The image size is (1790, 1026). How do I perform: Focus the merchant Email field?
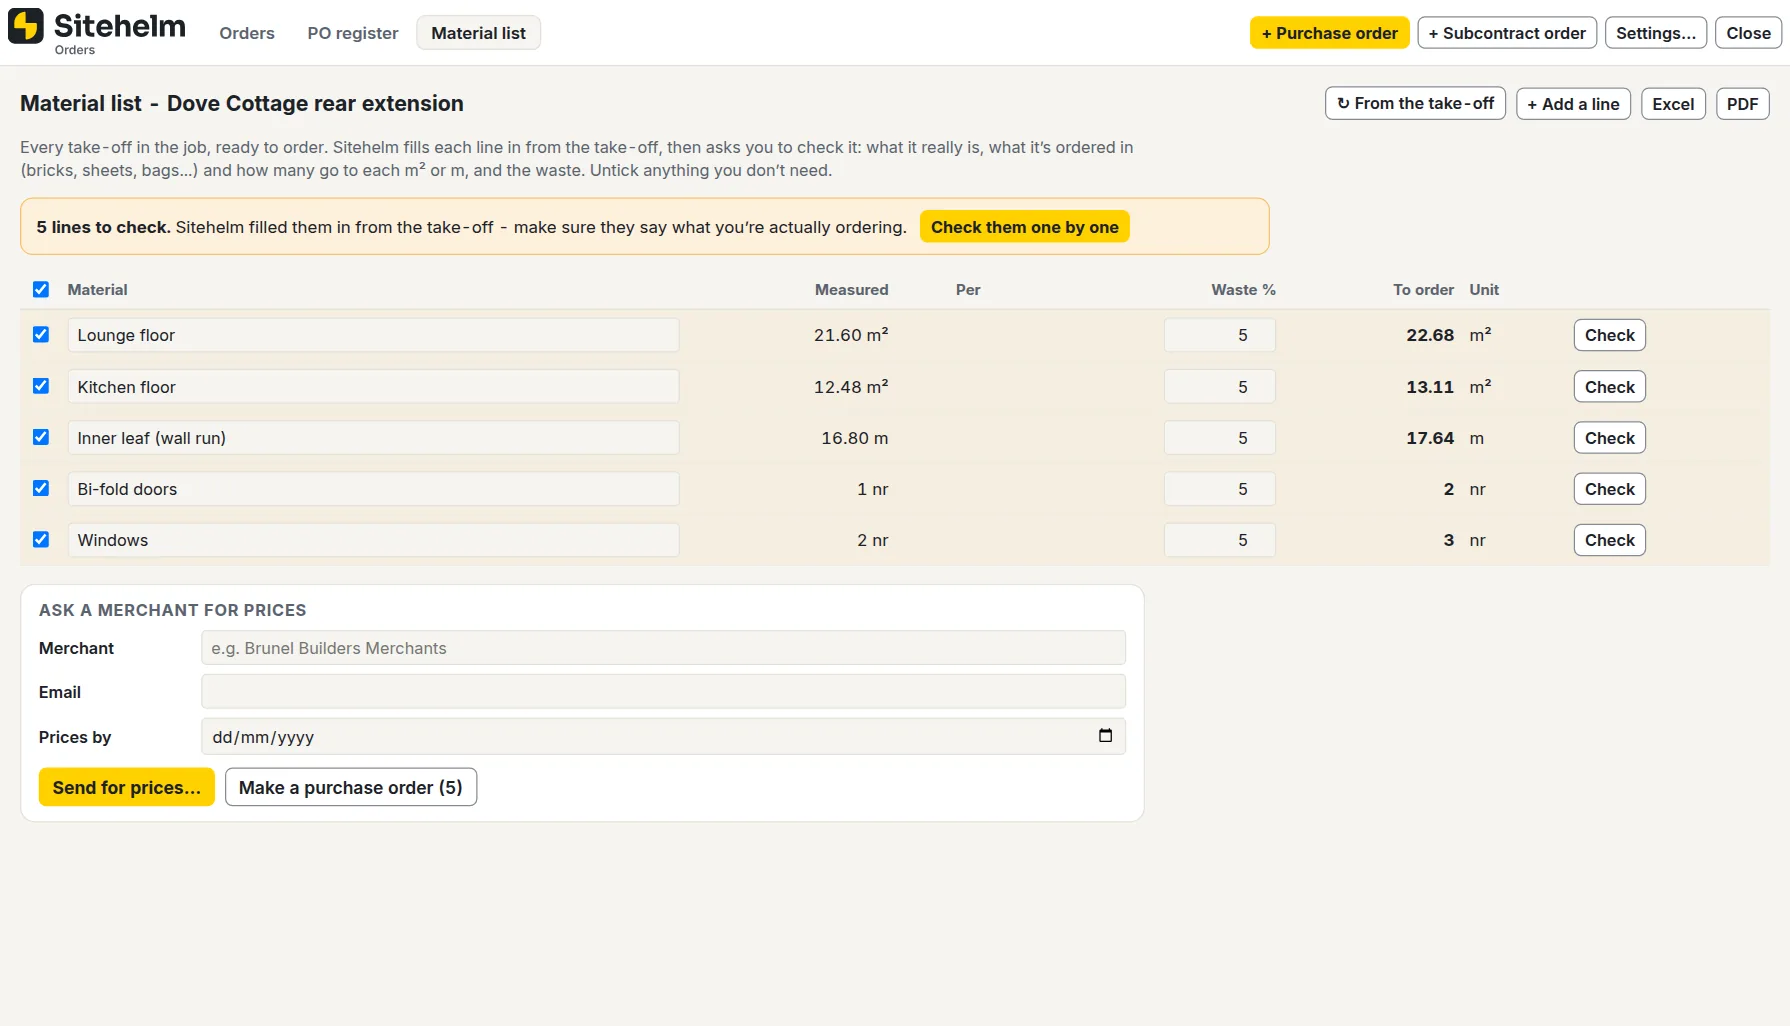point(663,692)
